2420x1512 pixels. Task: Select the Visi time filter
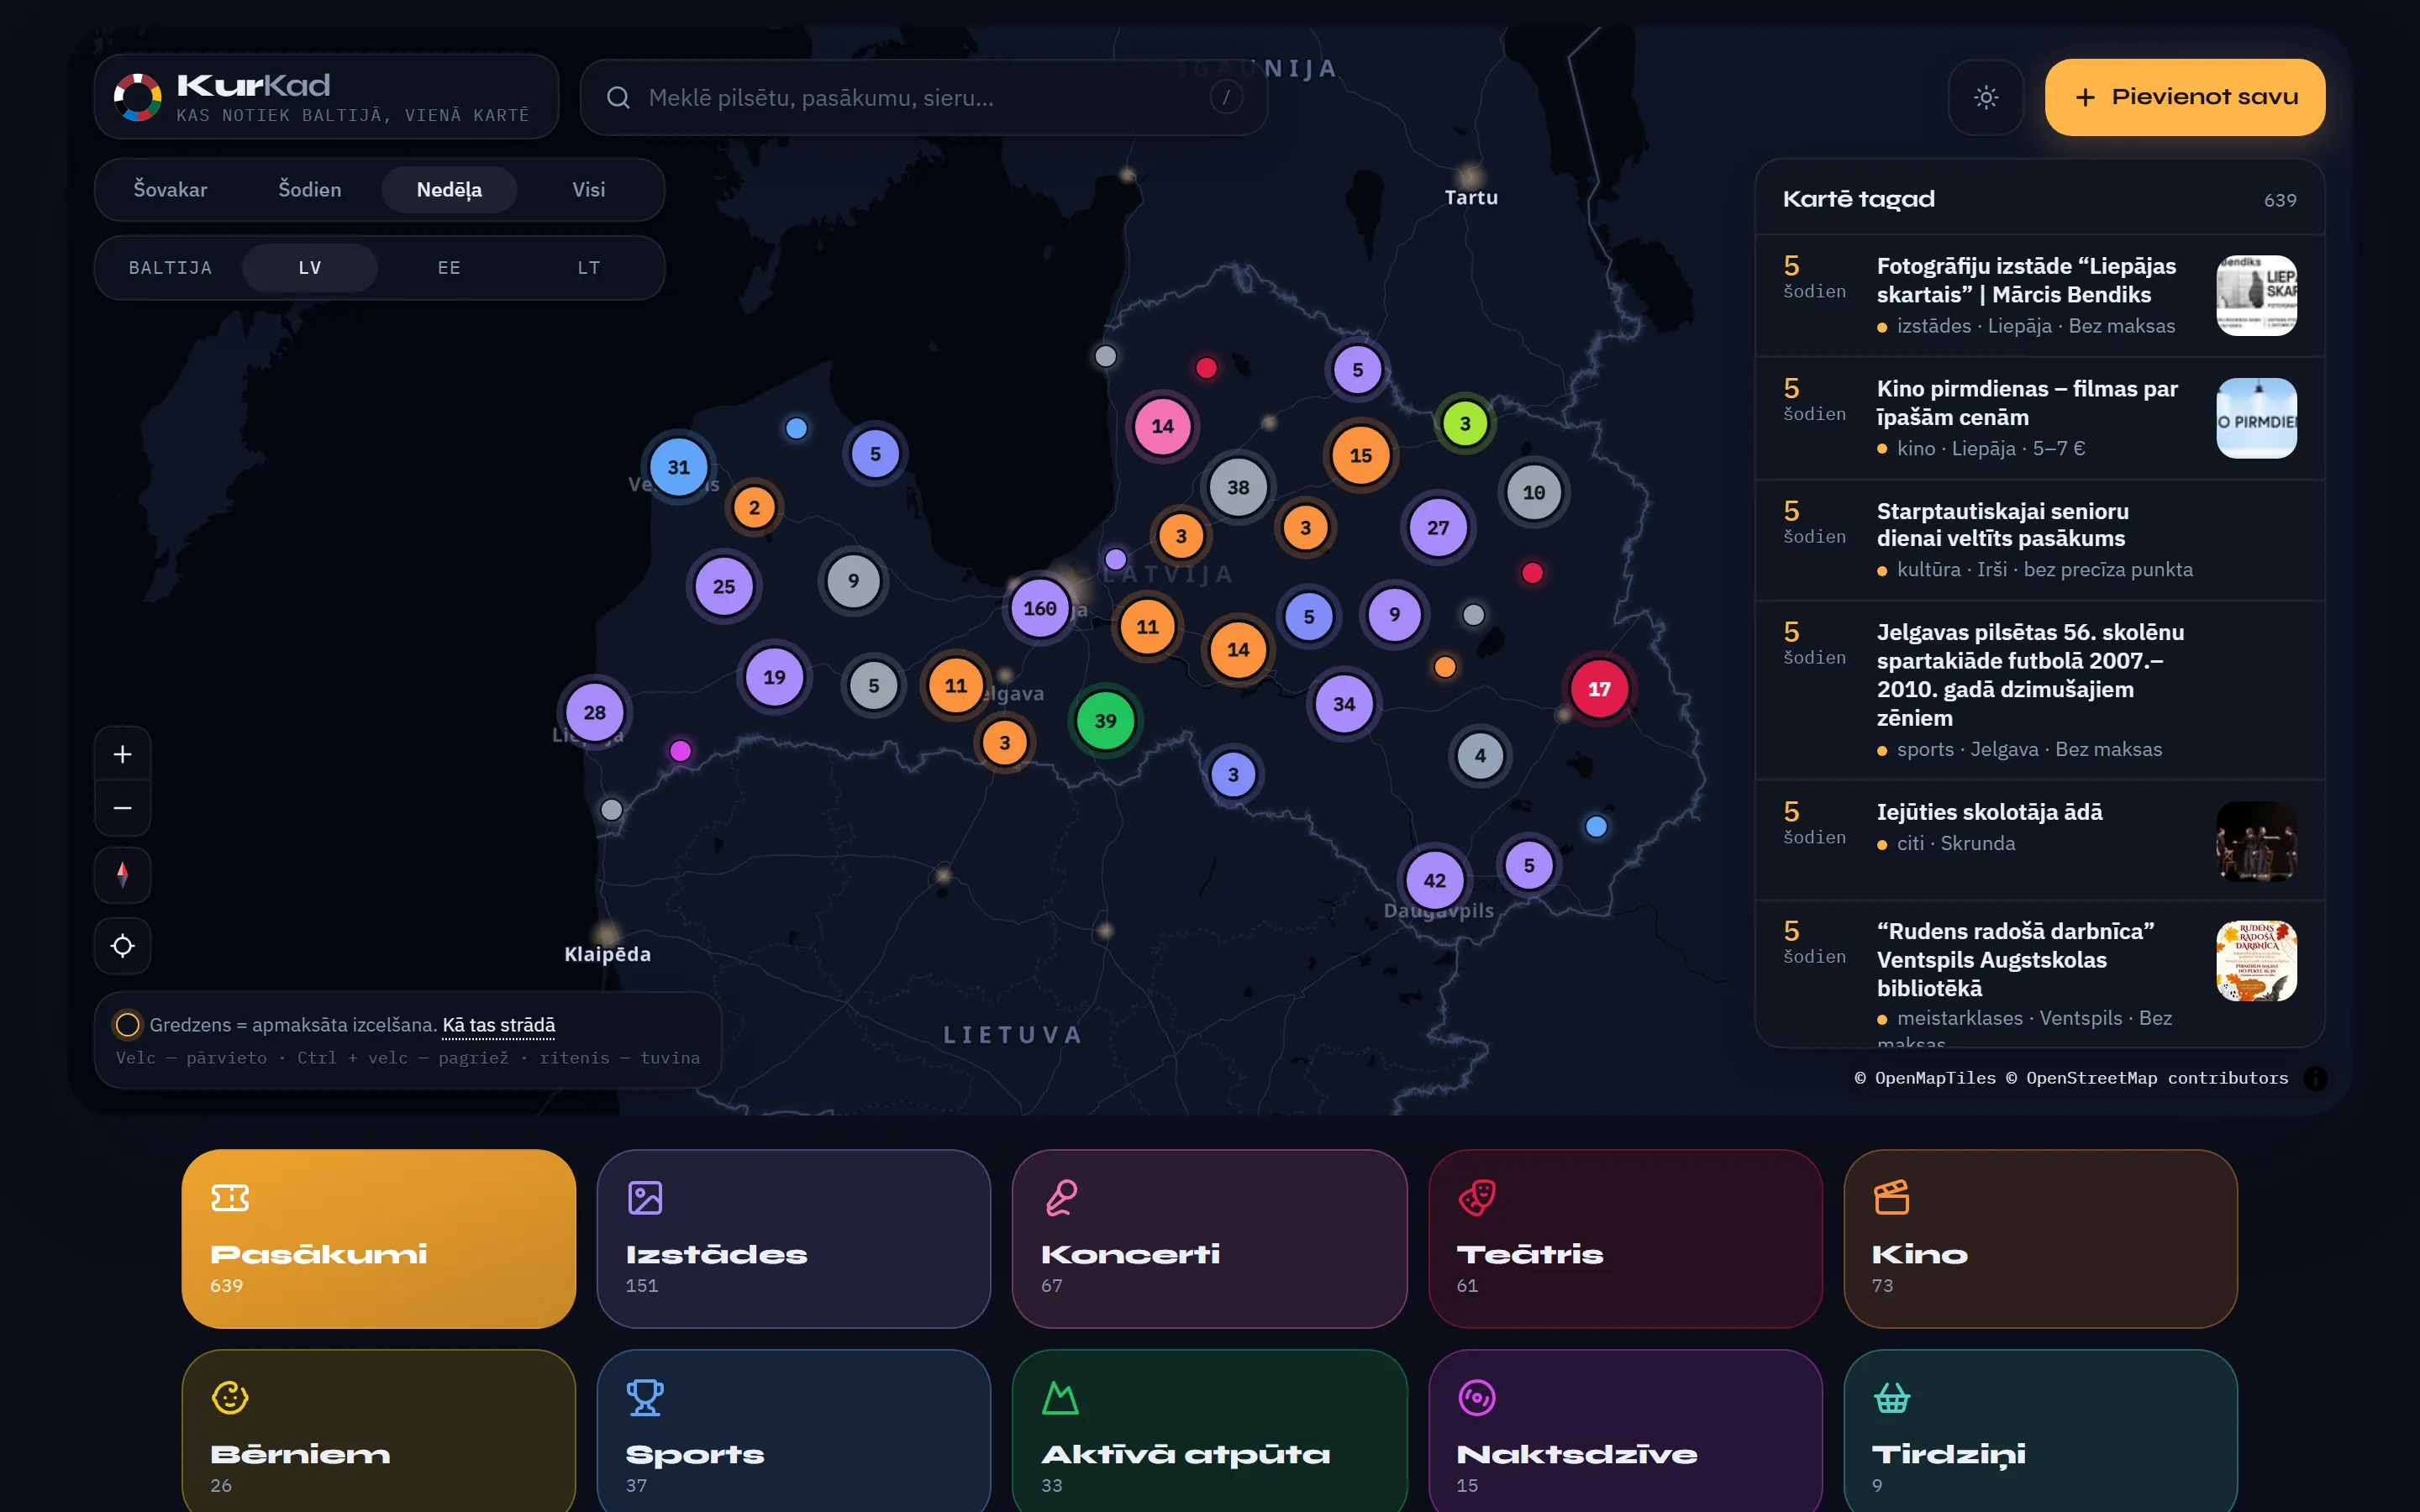tap(589, 189)
